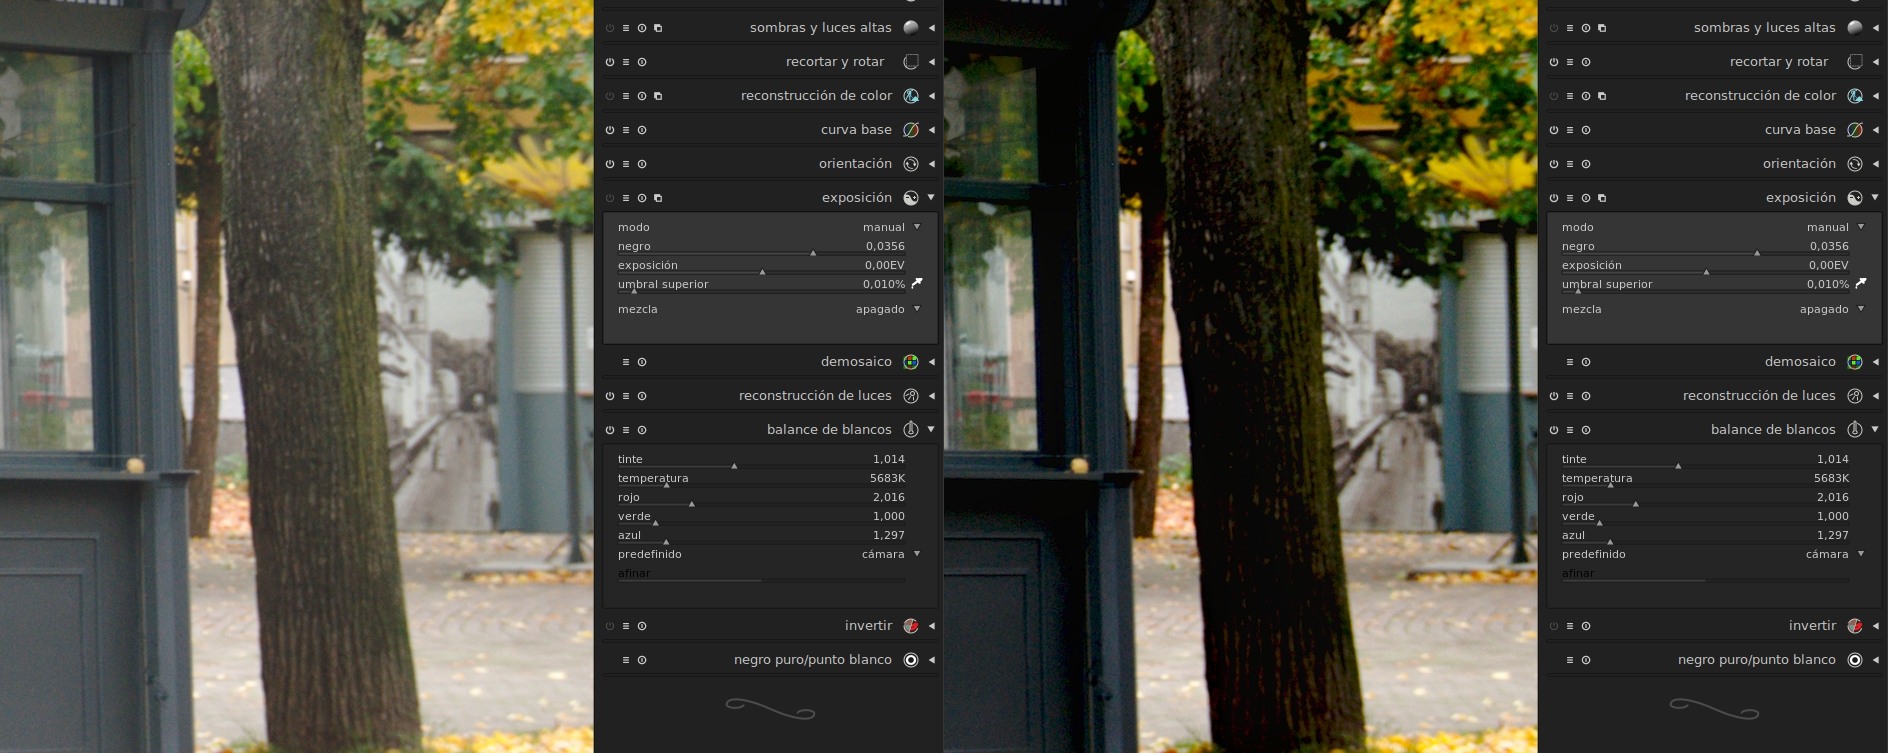Click negro puro/punto blanco ring icon, right panel

pos(1855,660)
